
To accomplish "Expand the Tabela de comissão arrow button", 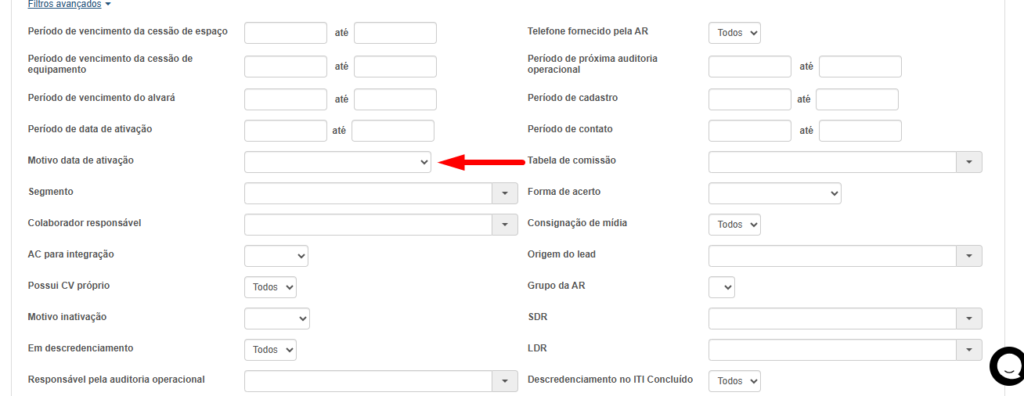I will pos(969,162).
